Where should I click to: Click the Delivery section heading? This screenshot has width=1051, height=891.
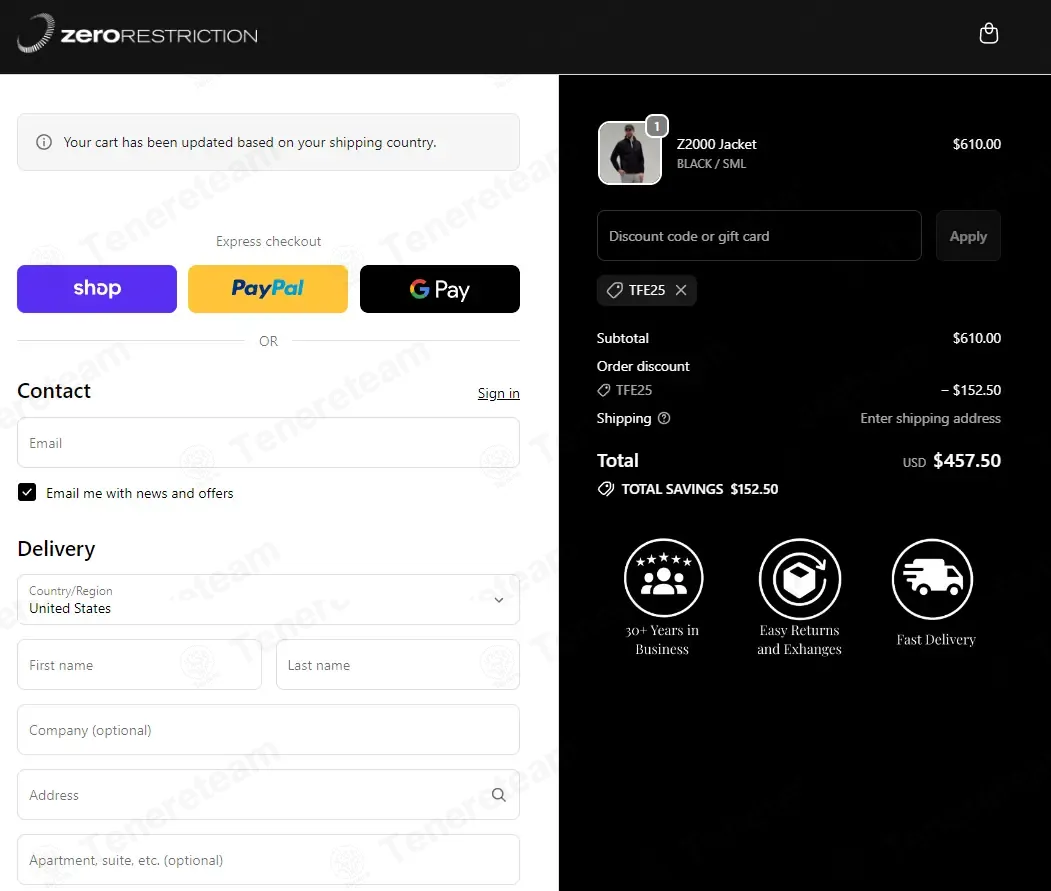point(56,548)
